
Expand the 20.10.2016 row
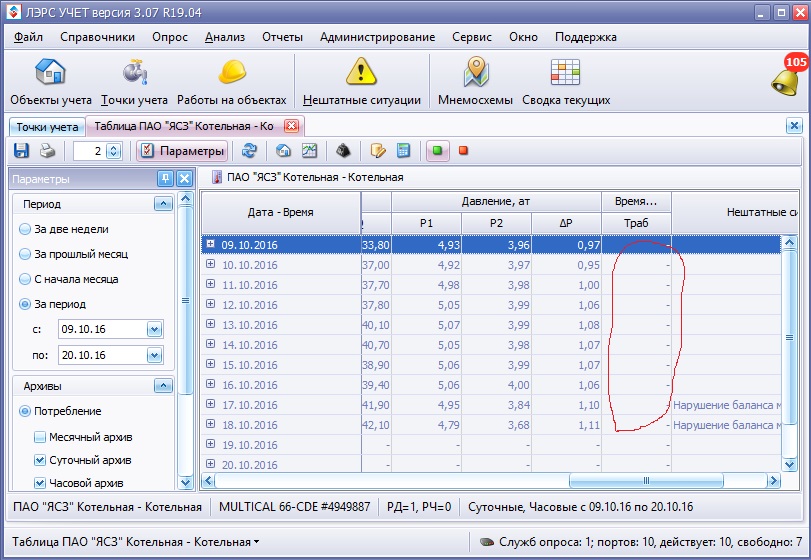[x=211, y=464]
